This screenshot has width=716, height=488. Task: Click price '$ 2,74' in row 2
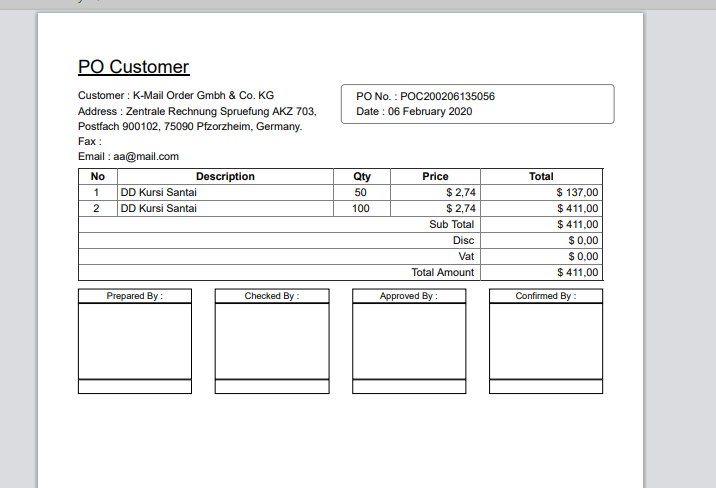pos(461,209)
